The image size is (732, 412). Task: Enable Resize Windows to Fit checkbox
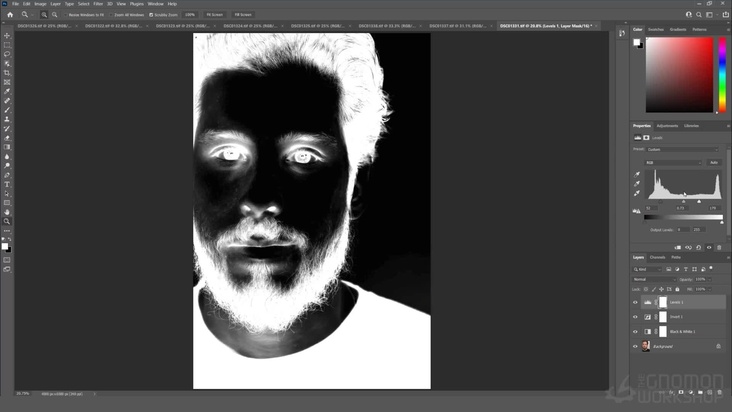(66, 15)
